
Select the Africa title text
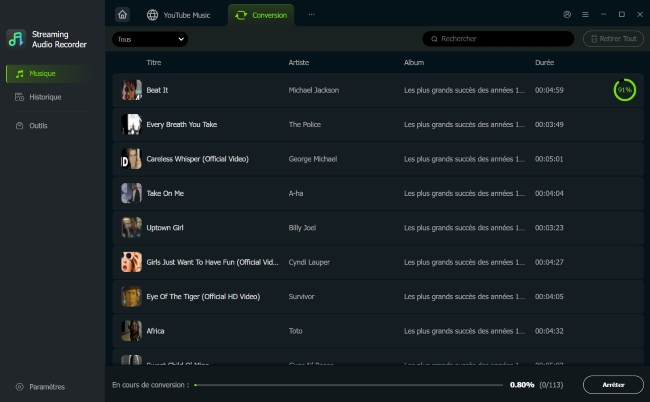click(x=155, y=331)
